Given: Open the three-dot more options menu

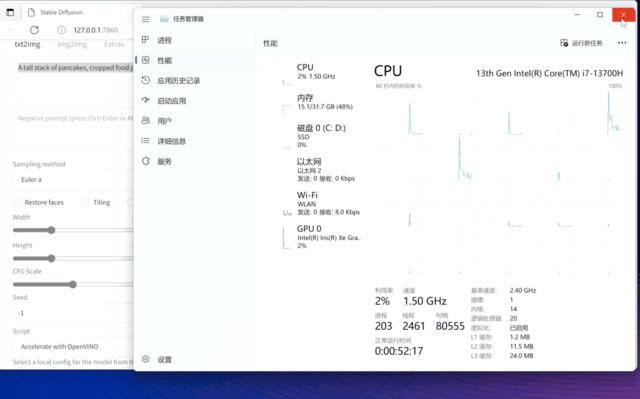Looking at the screenshot, I should point(622,43).
